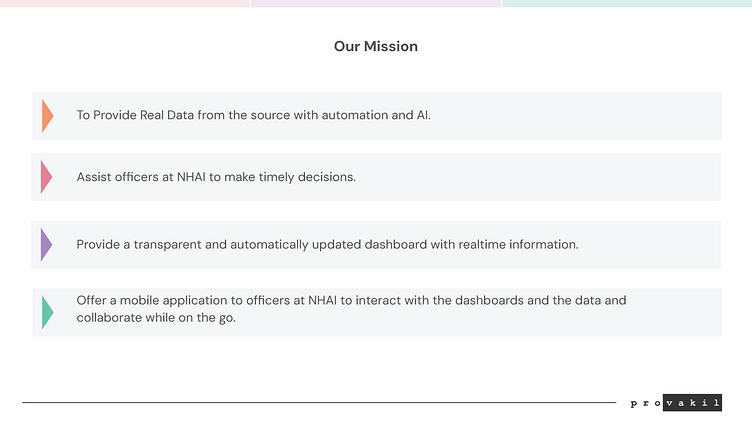The image size is (752, 423).
Task: Select the purple arrow bullet icon
Action: pyautogui.click(x=46, y=244)
